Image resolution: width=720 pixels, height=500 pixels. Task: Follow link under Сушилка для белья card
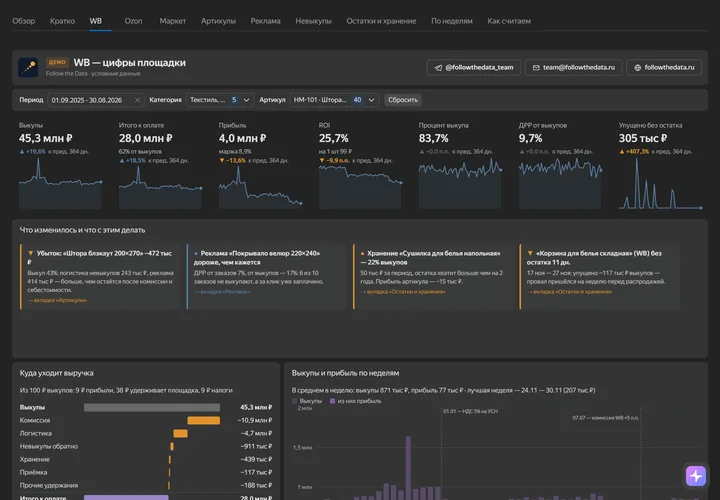(x=403, y=292)
